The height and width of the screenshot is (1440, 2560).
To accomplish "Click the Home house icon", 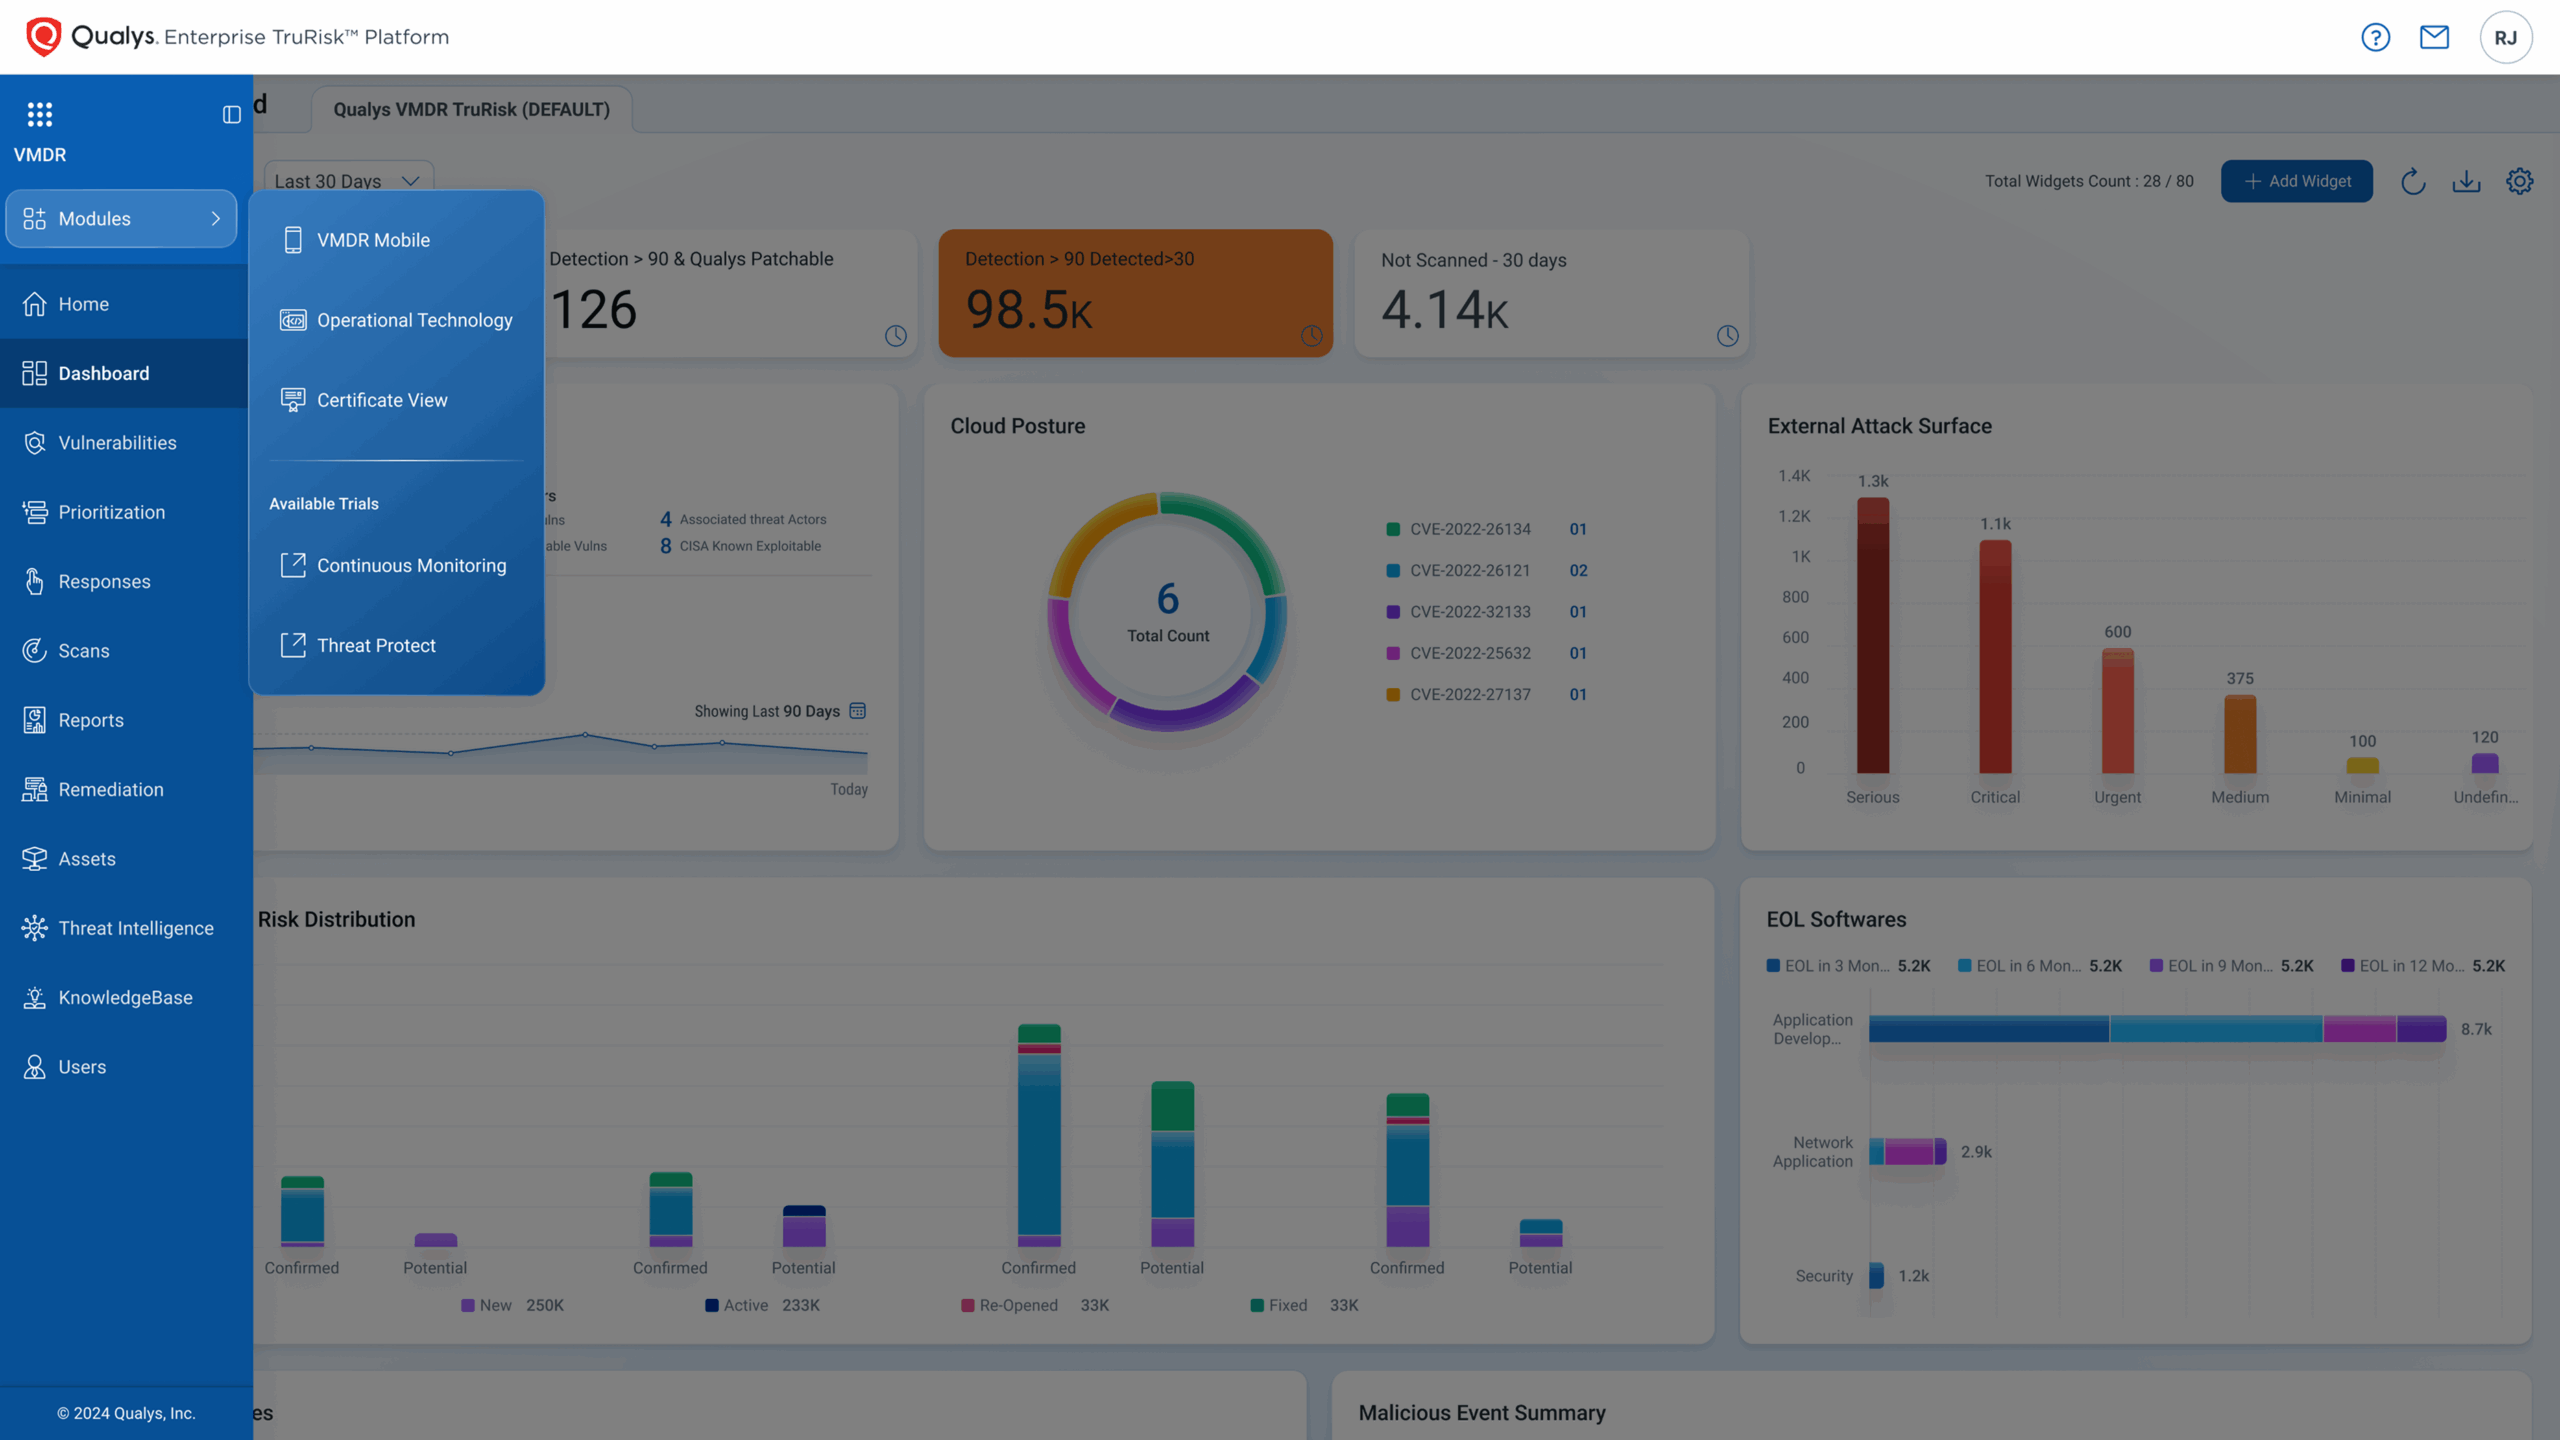I will tap(34, 303).
